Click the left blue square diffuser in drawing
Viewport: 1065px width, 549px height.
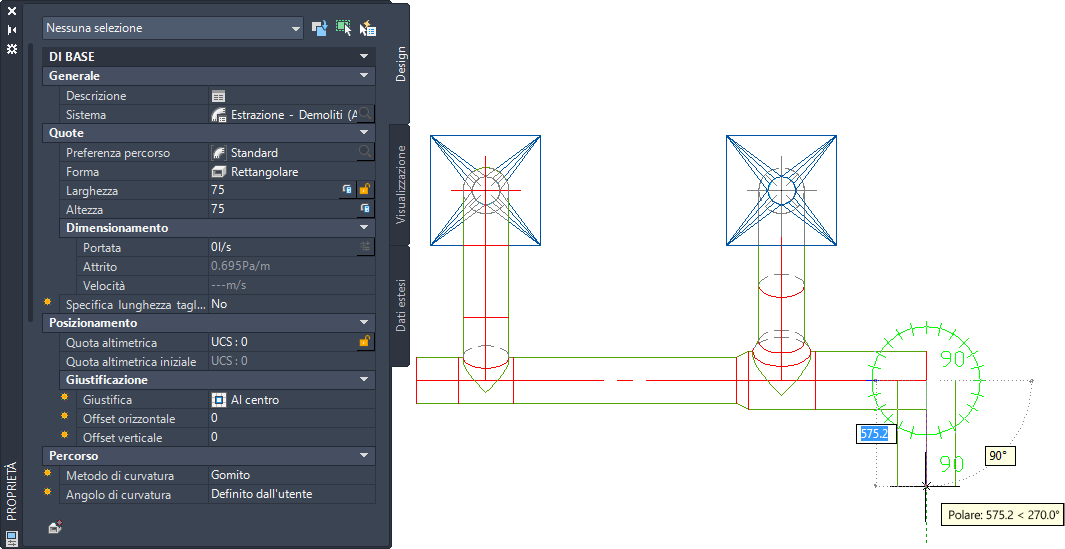tap(486, 190)
